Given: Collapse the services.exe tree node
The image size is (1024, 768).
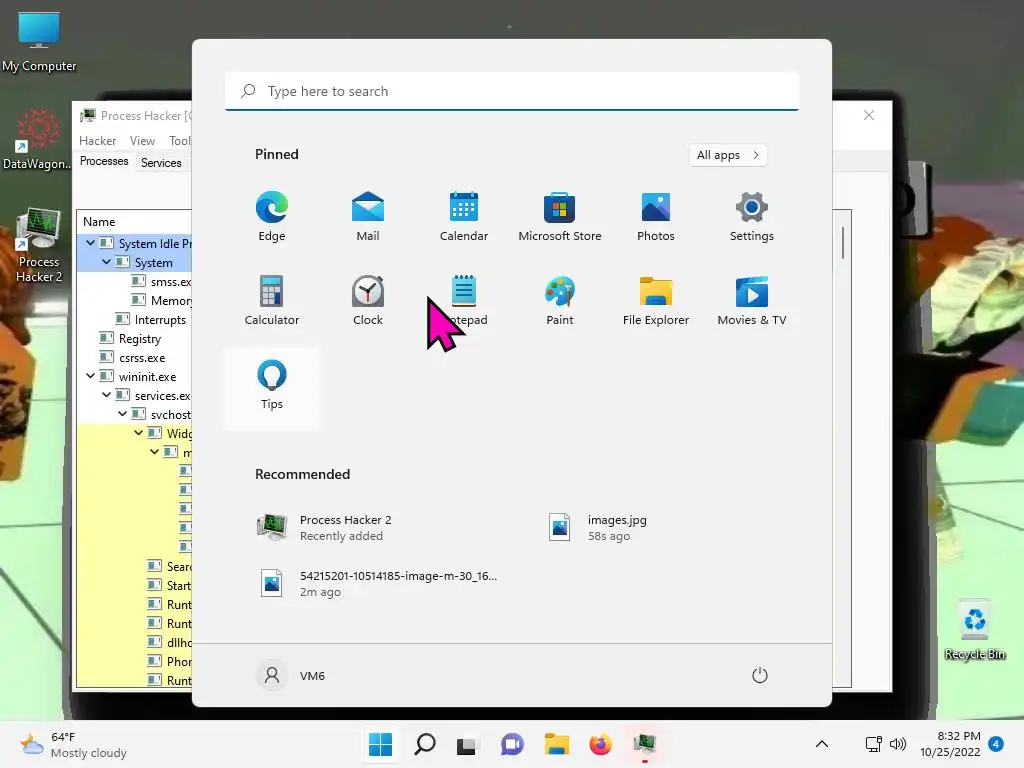Looking at the screenshot, I should pos(106,395).
